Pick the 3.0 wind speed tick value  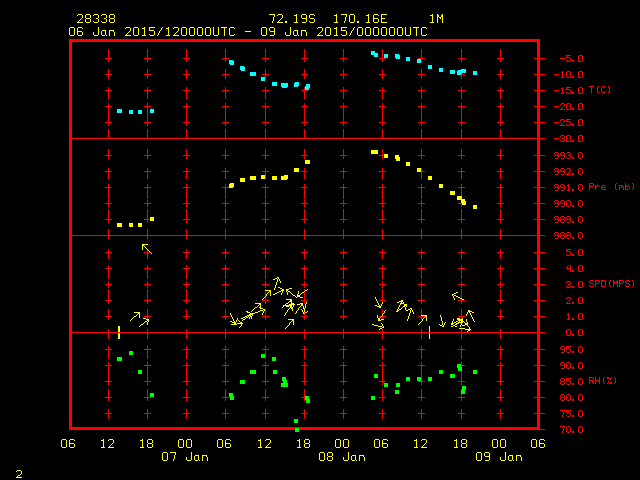[574, 284]
